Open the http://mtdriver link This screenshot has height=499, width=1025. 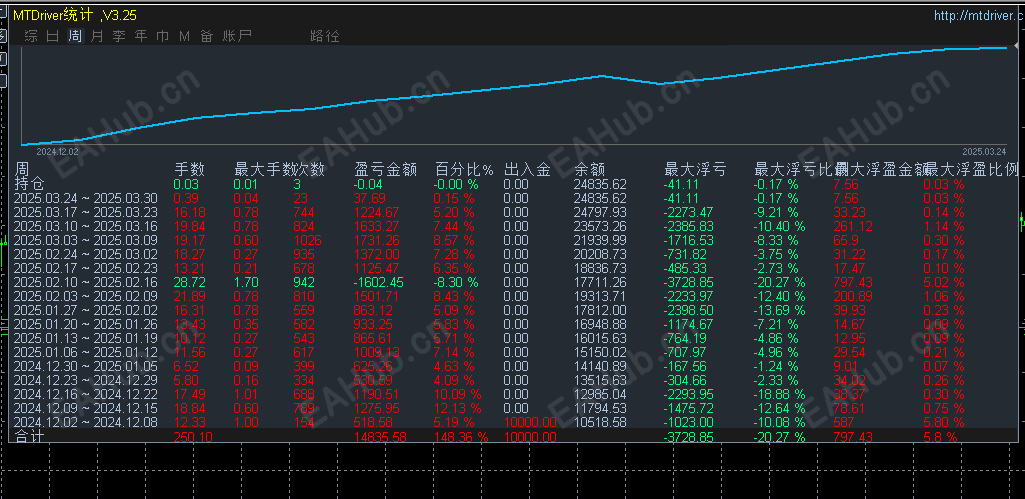tap(979, 16)
